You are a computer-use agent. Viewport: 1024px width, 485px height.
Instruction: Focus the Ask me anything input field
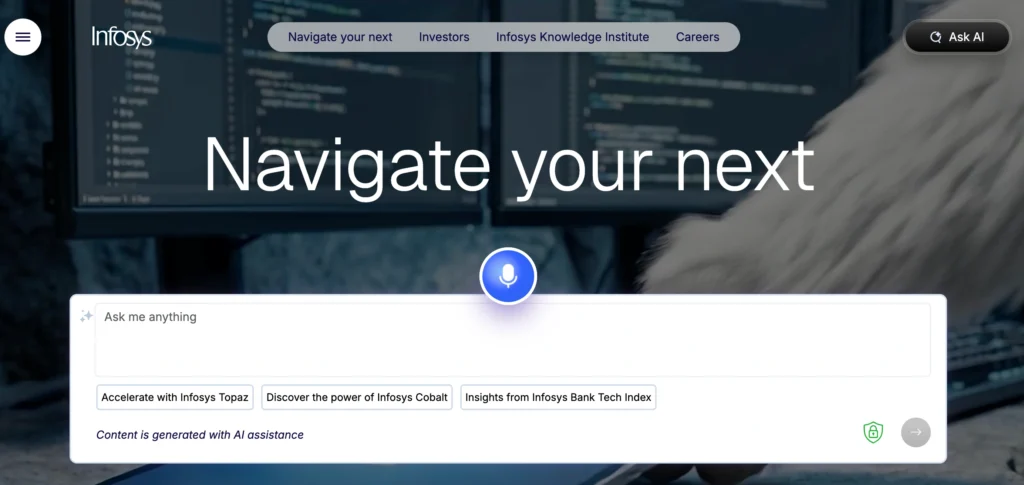(513, 339)
